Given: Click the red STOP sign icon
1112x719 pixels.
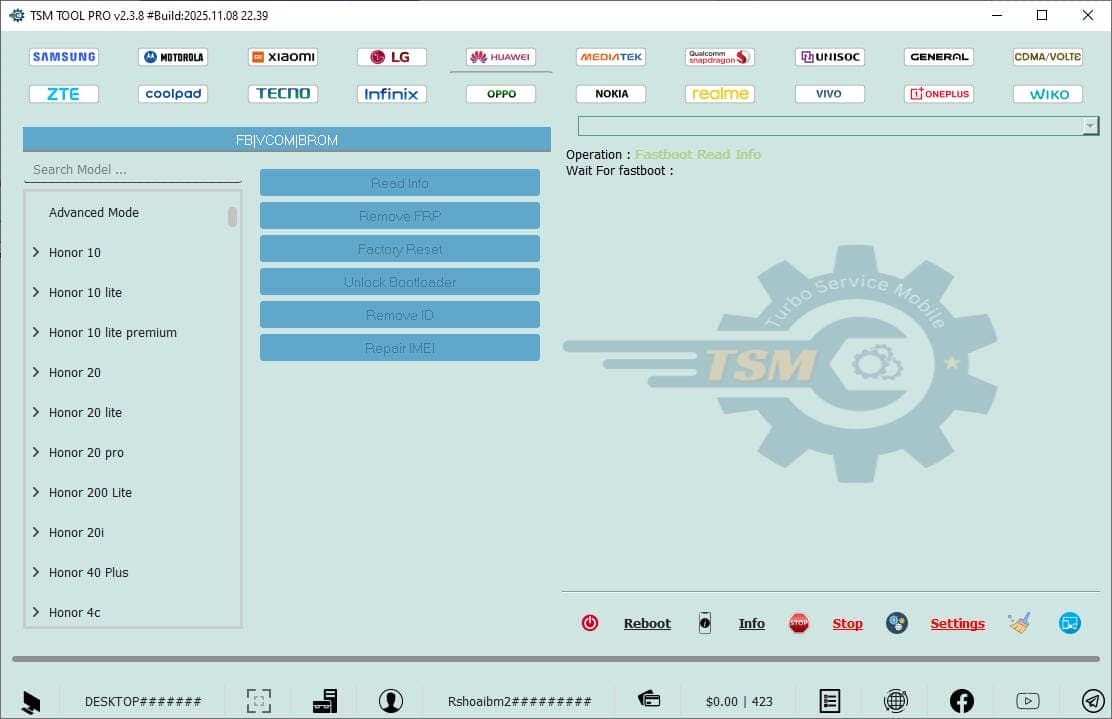Looking at the screenshot, I should [798, 622].
